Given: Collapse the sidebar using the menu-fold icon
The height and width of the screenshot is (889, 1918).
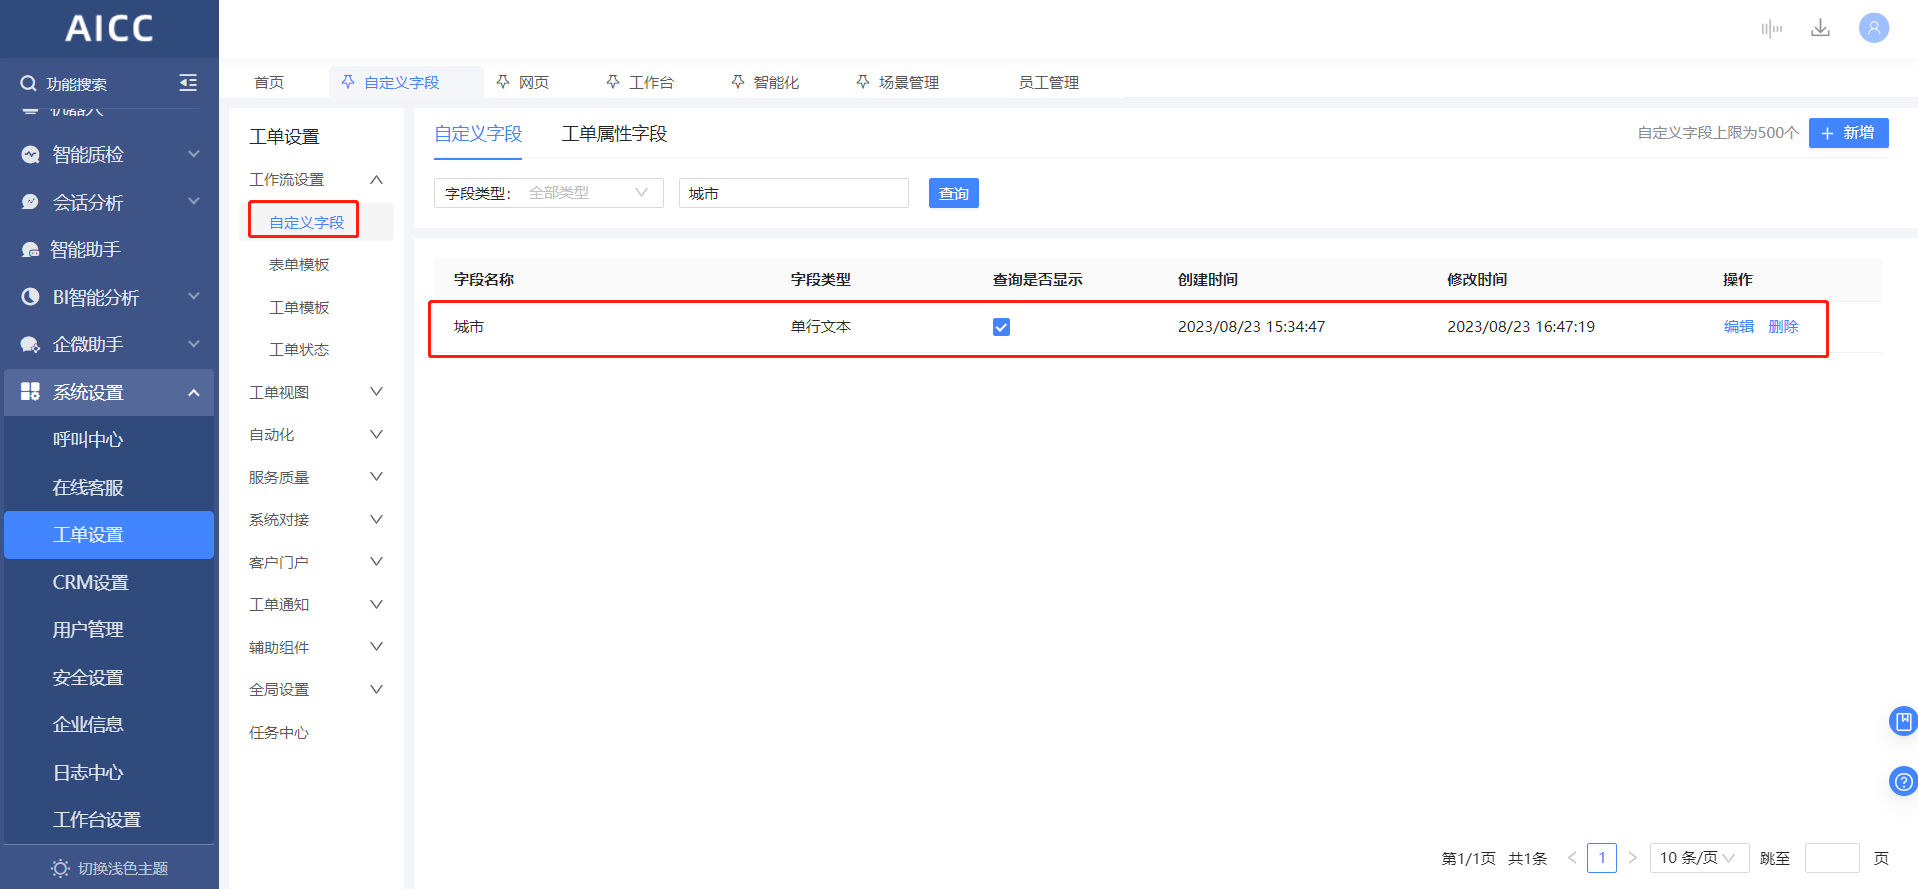Looking at the screenshot, I should click(188, 83).
